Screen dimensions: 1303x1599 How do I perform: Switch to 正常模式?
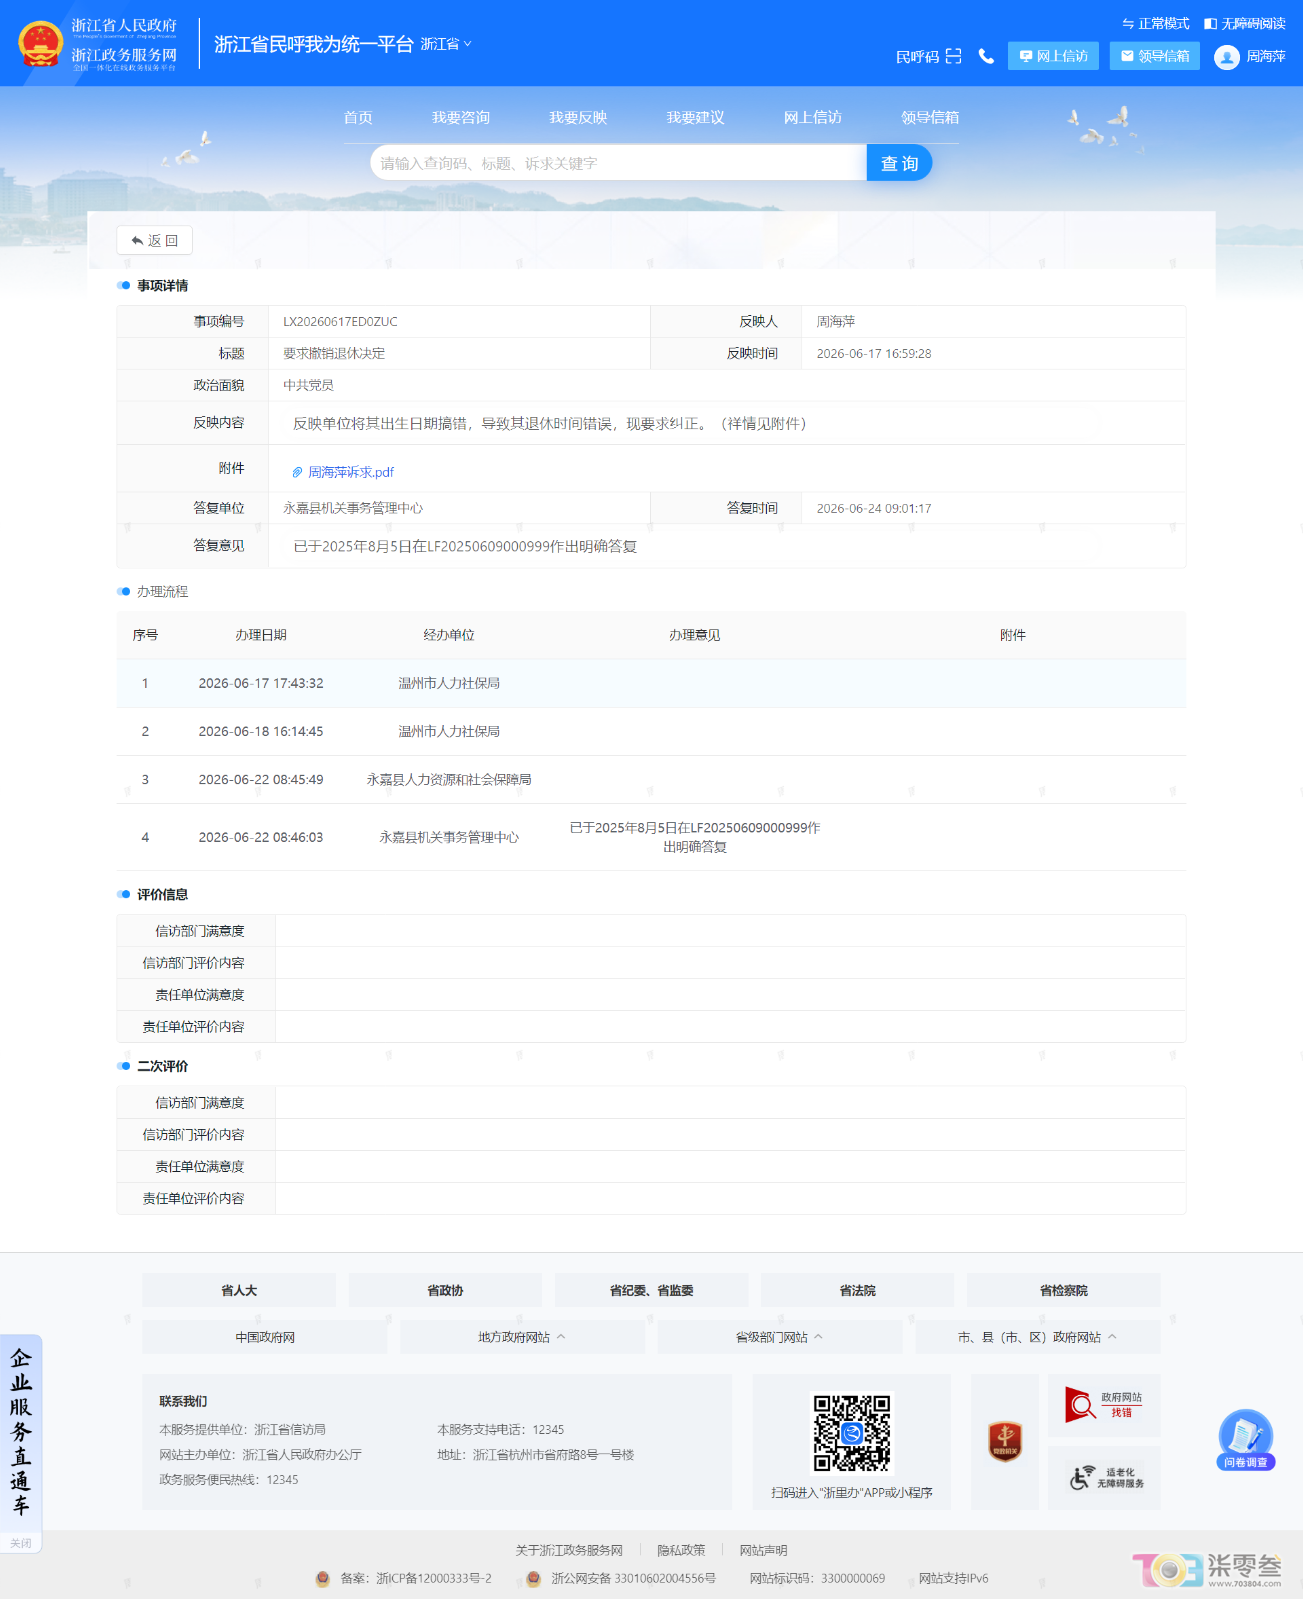(1156, 23)
